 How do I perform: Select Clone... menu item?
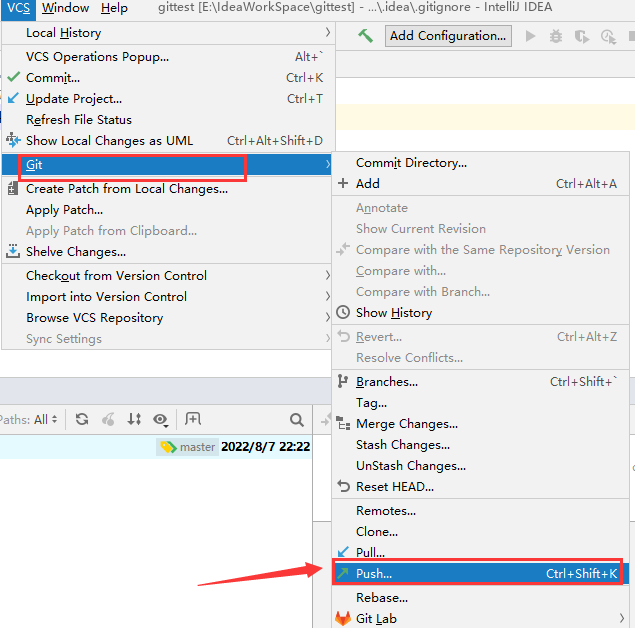click(480, 532)
